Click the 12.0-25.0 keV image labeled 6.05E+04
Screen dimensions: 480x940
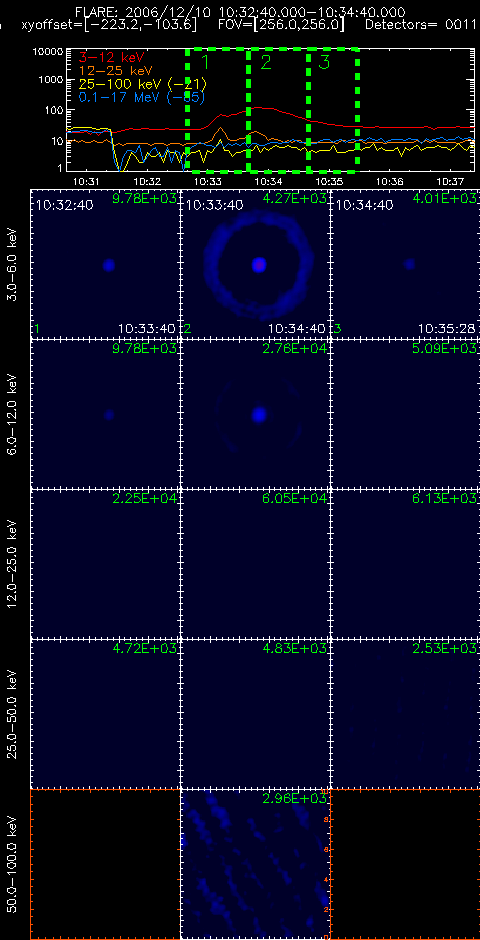click(x=255, y=564)
